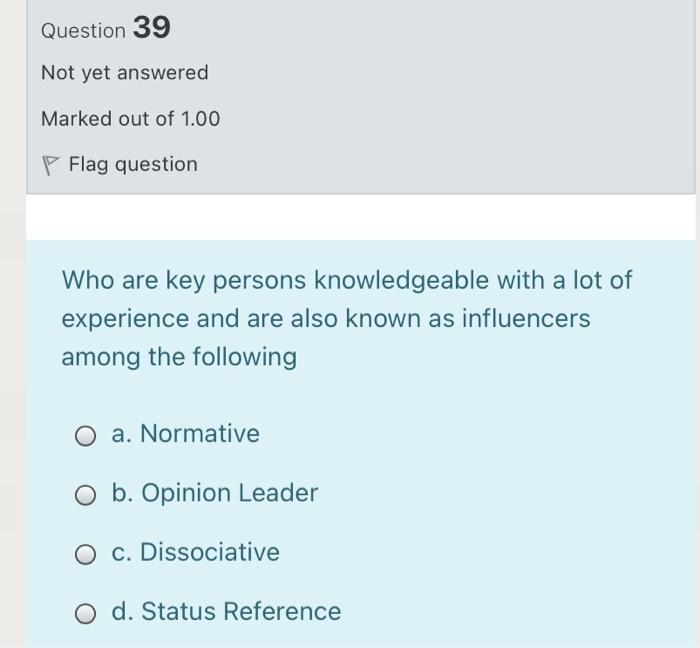The height and width of the screenshot is (648, 700).
Task: Click the 'a. Normative' answer label
Action: 186,434
